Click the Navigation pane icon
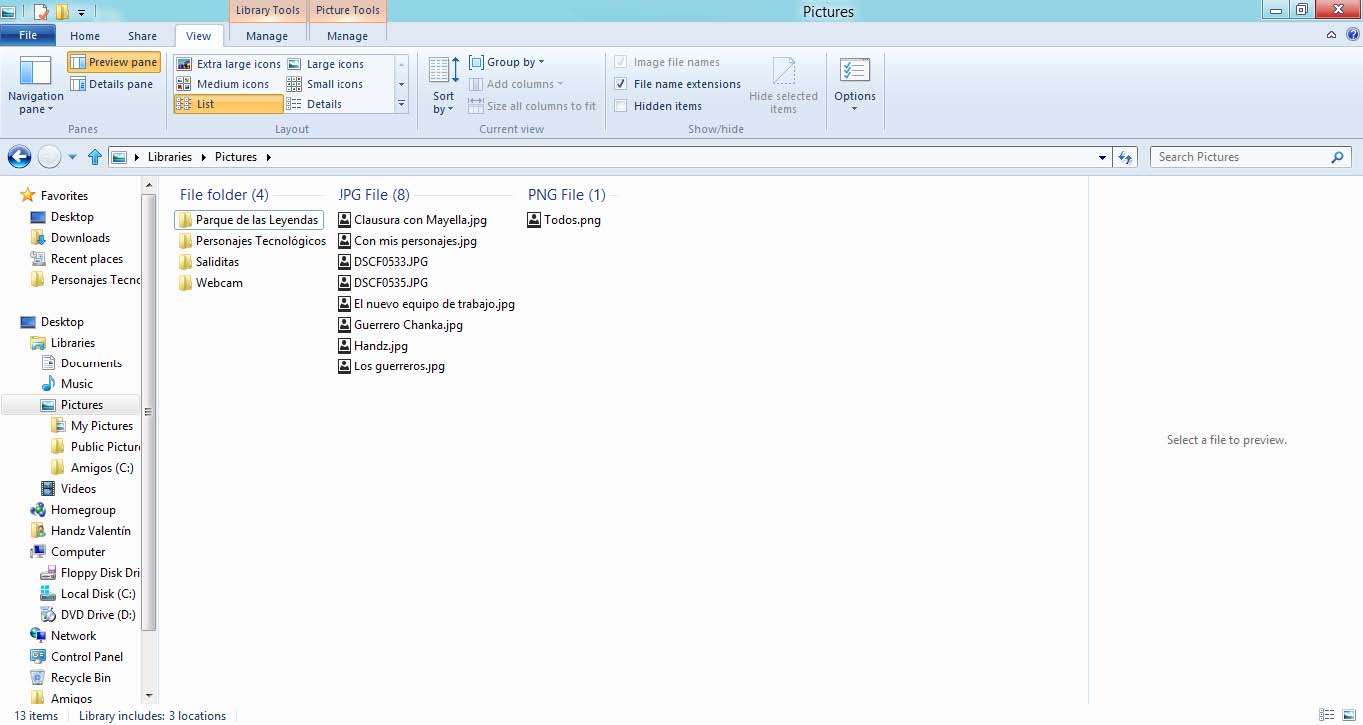 coord(35,72)
